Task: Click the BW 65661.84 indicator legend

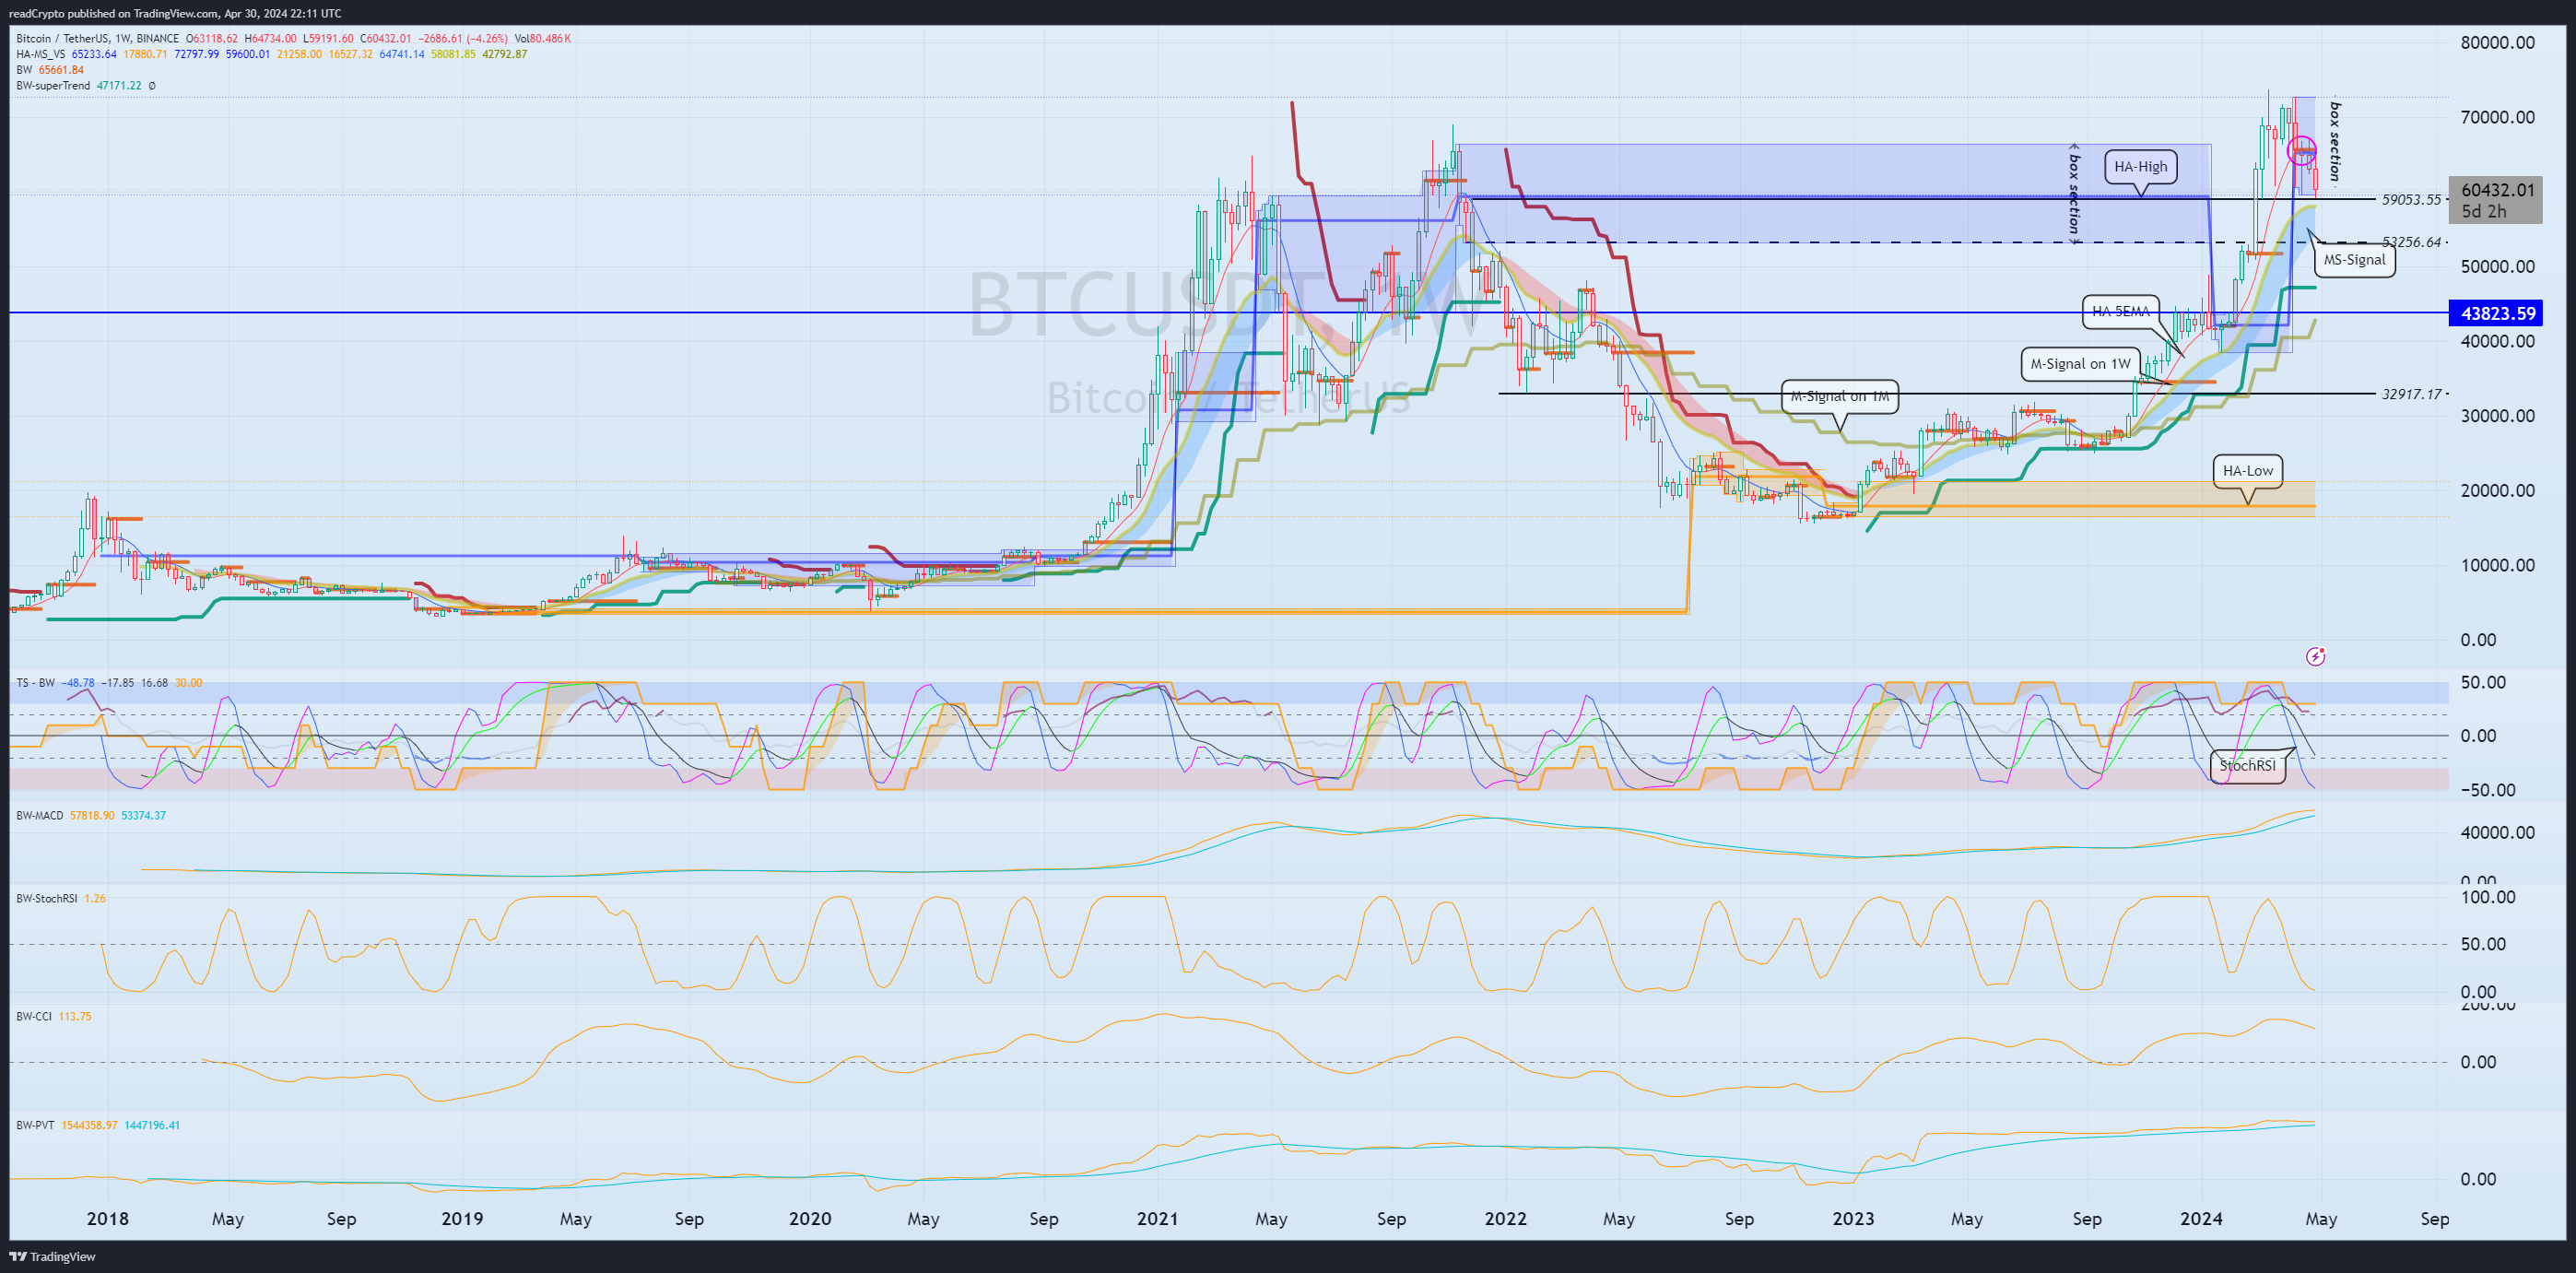Action: [50, 70]
